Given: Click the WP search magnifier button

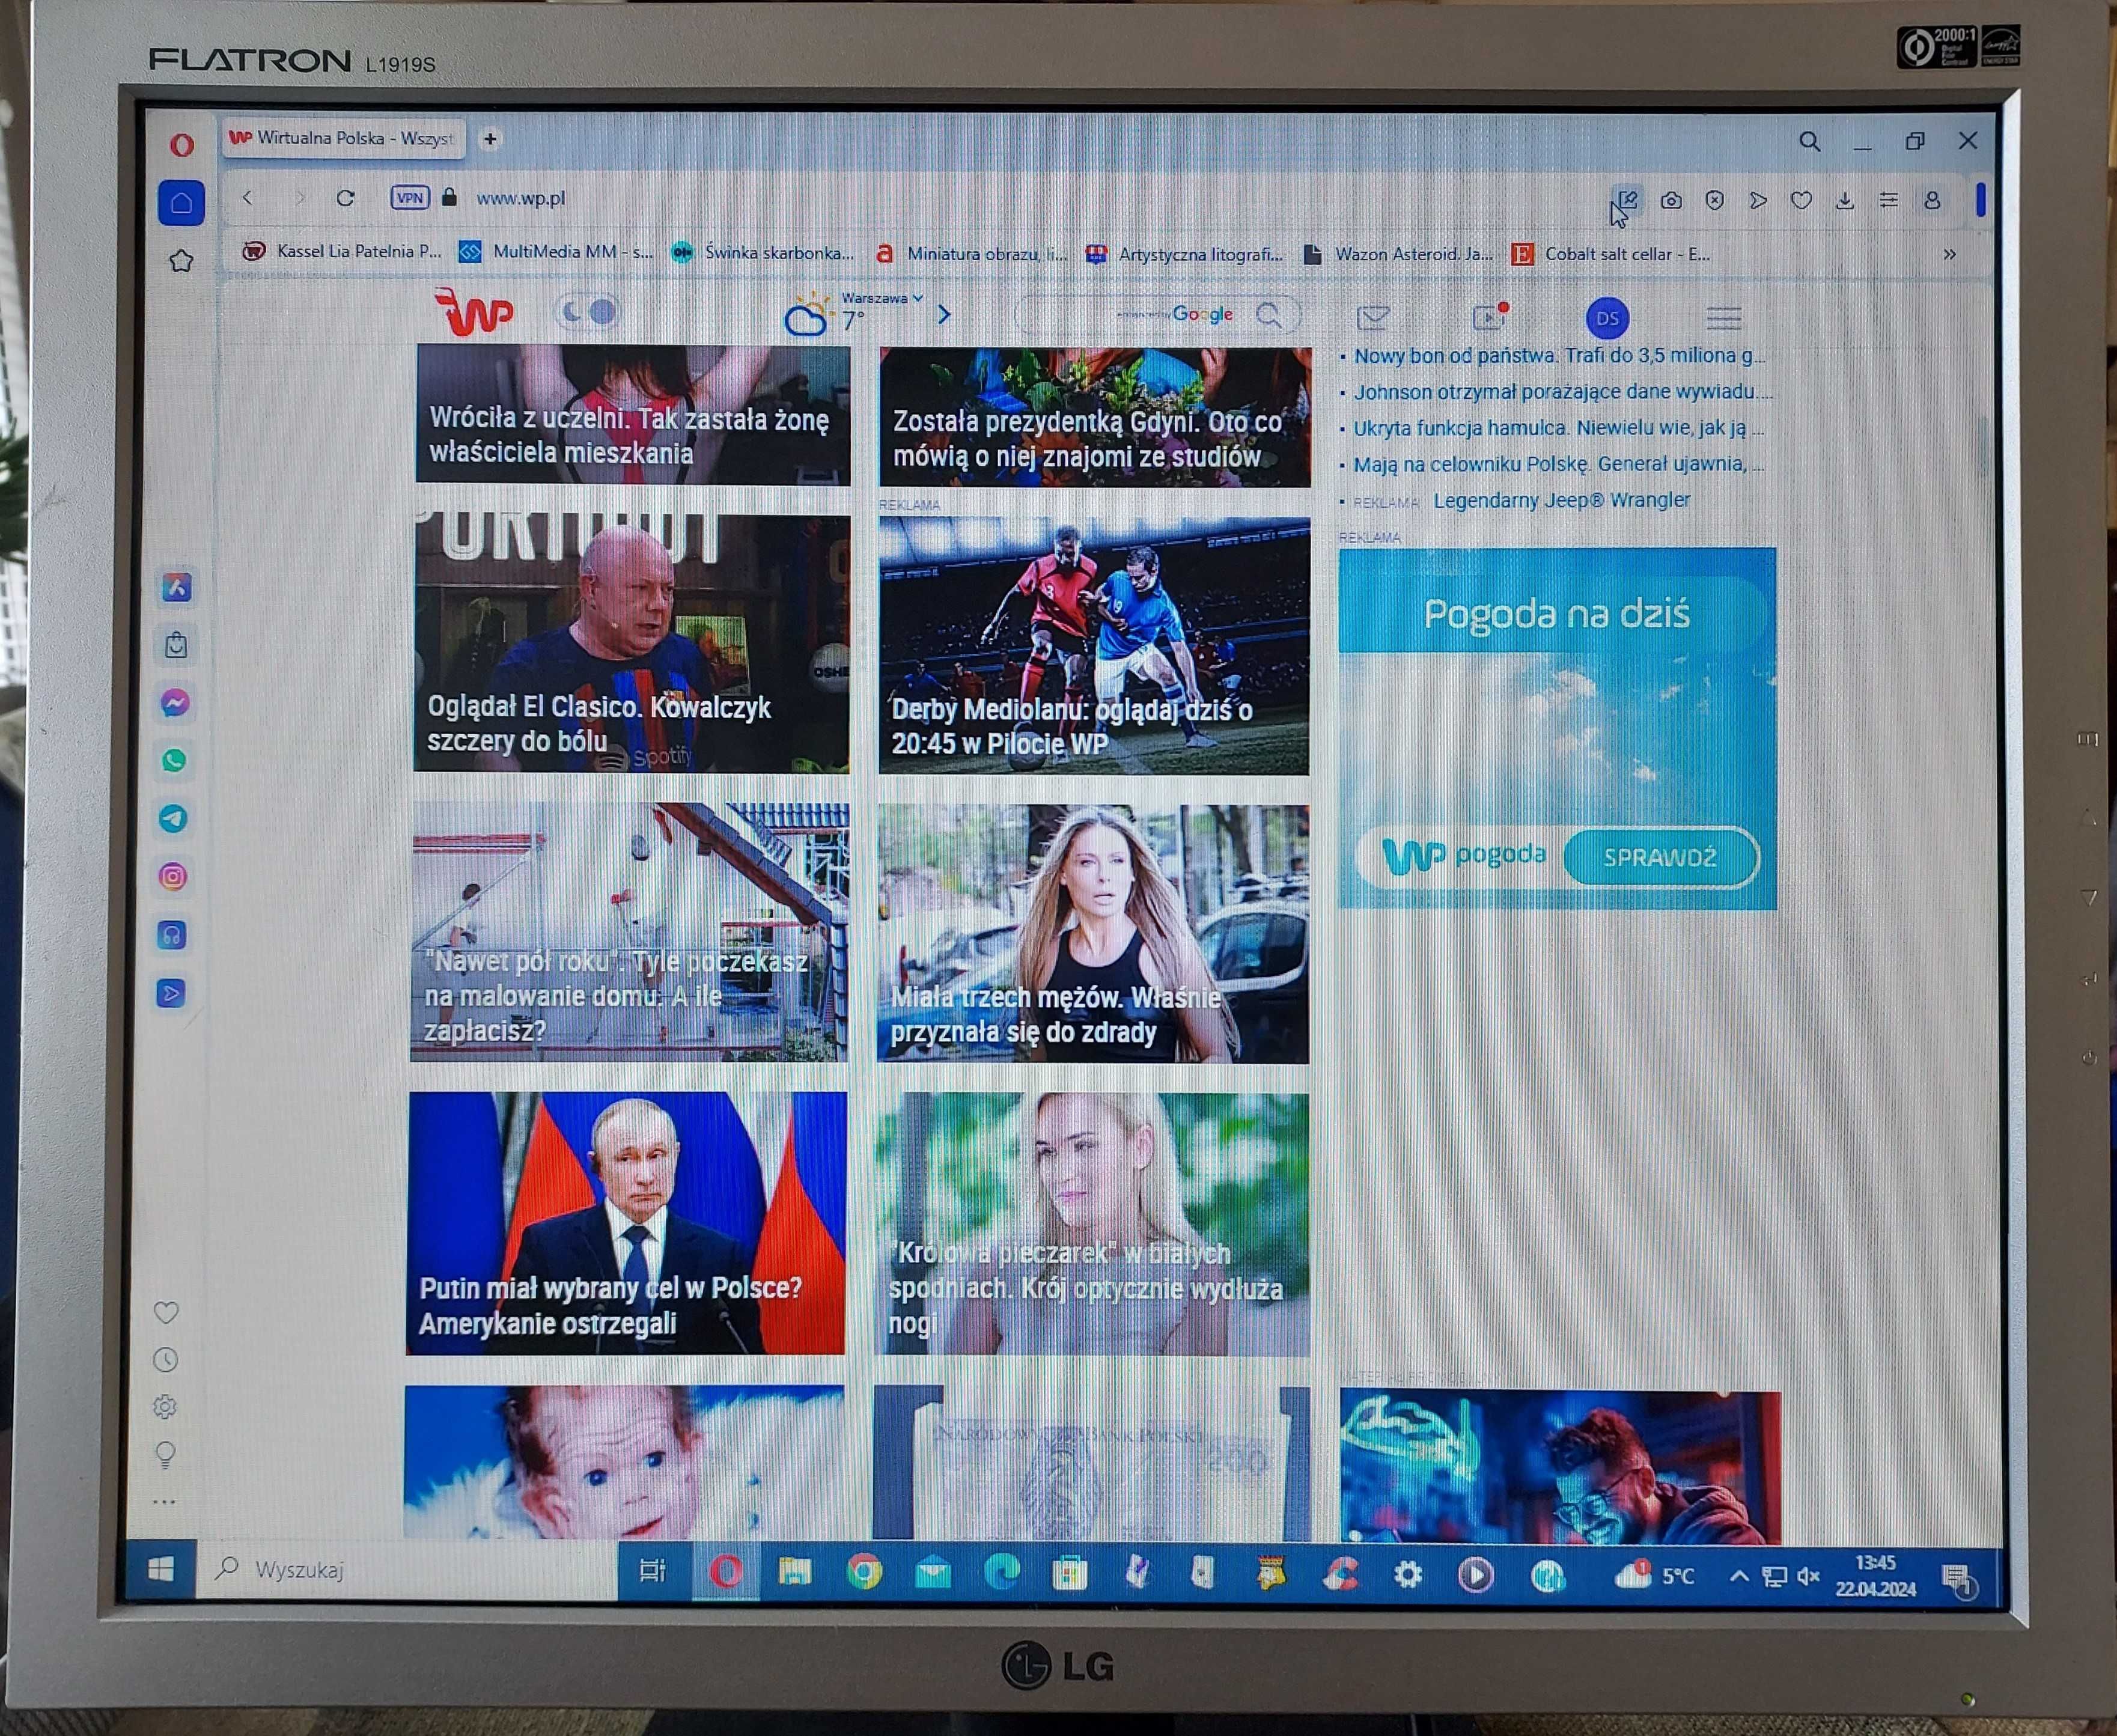Looking at the screenshot, I should tap(1269, 315).
